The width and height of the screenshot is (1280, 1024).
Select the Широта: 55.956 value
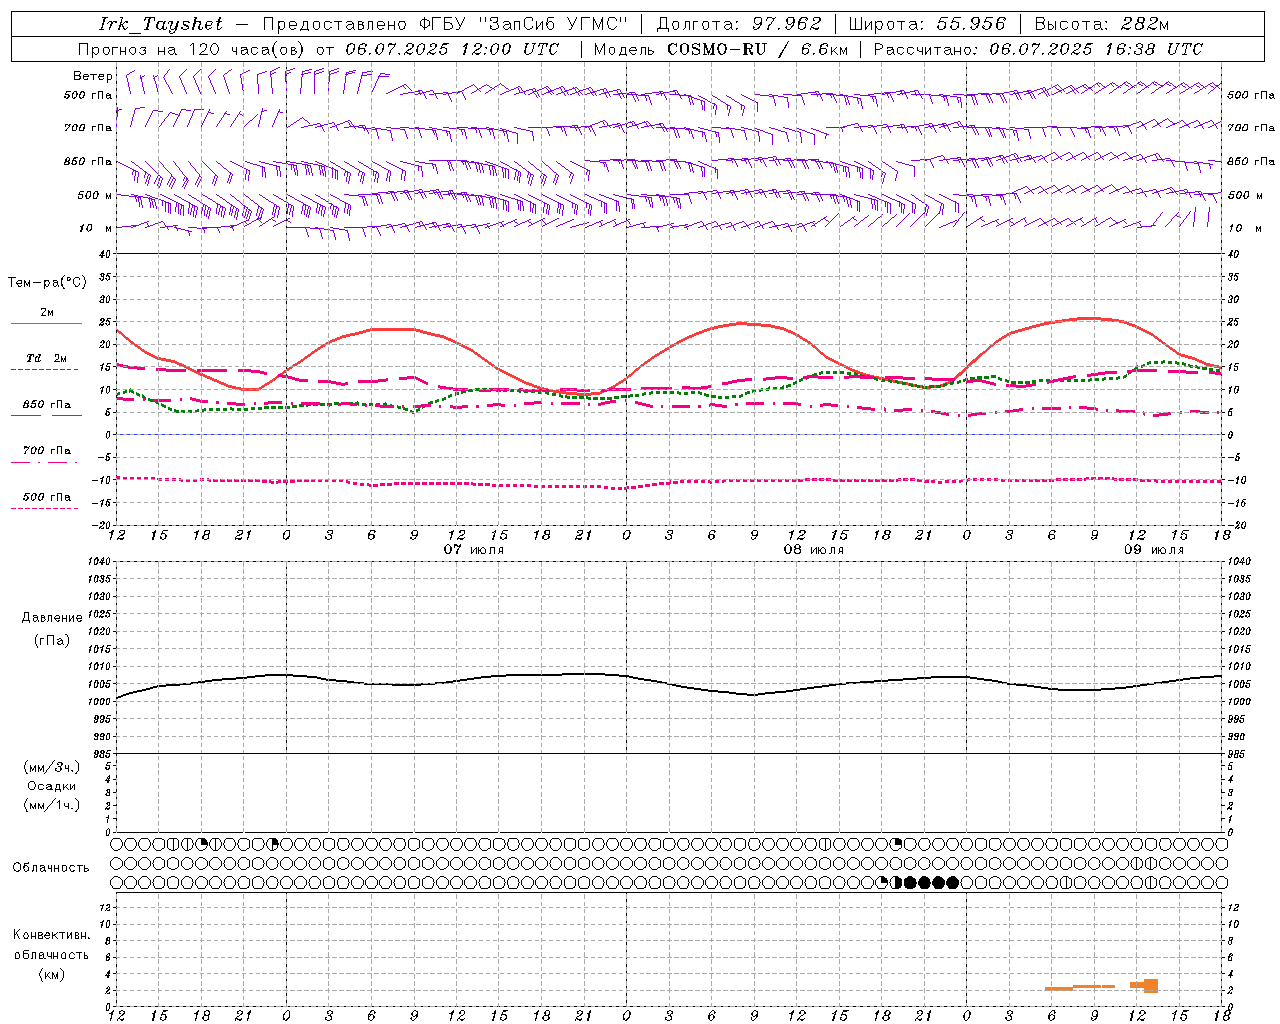[x=927, y=24]
